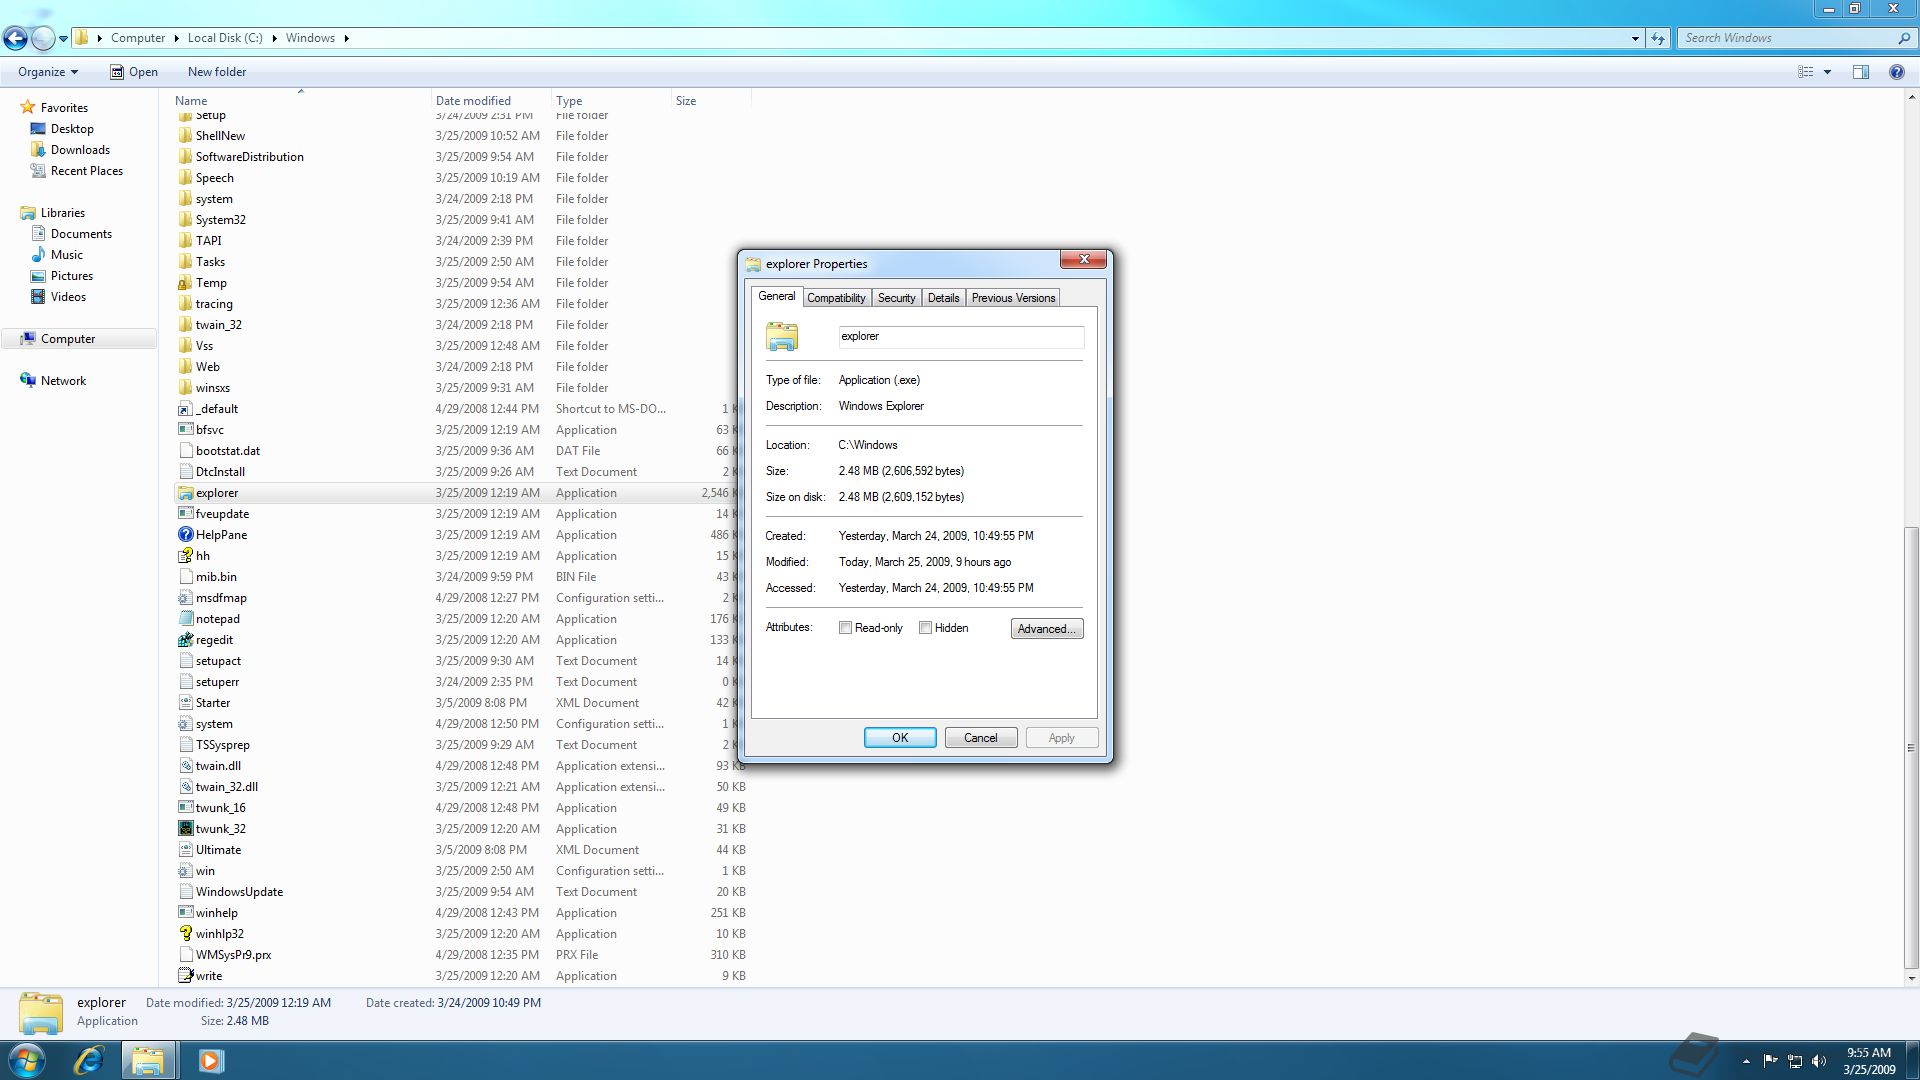The image size is (1920, 1080).
Task: Click the file list vertical scrollbar
Action: pos(1911,747)
